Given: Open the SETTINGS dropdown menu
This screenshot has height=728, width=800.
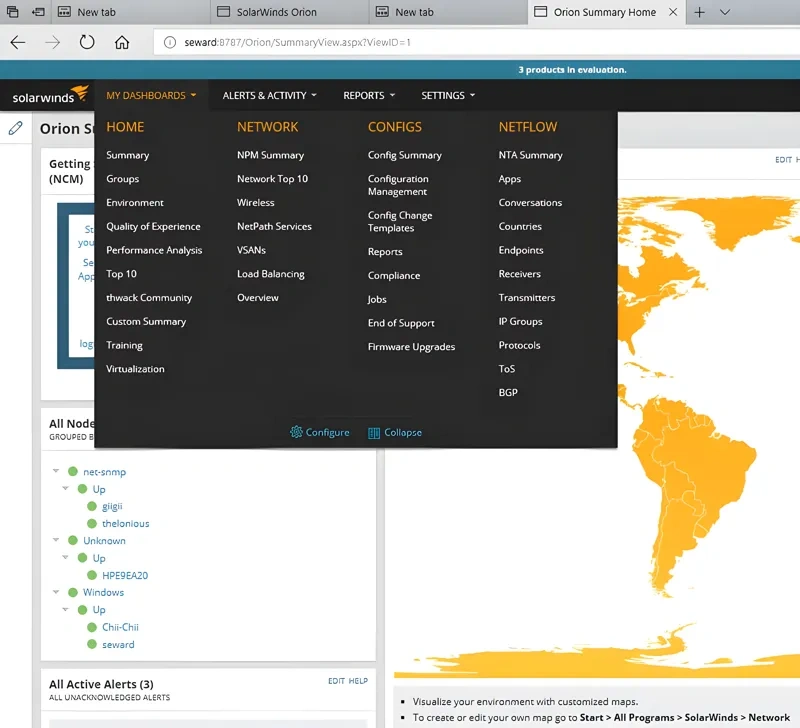Looking at the screenshot, I should (x=447, y=95).
